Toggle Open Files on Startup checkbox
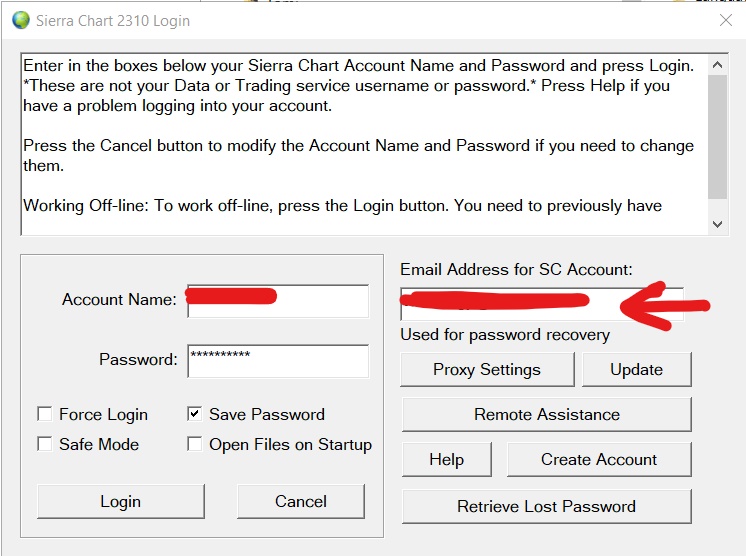Image resolution: width=746 pixels, height=556 pixels. point(195,444)
